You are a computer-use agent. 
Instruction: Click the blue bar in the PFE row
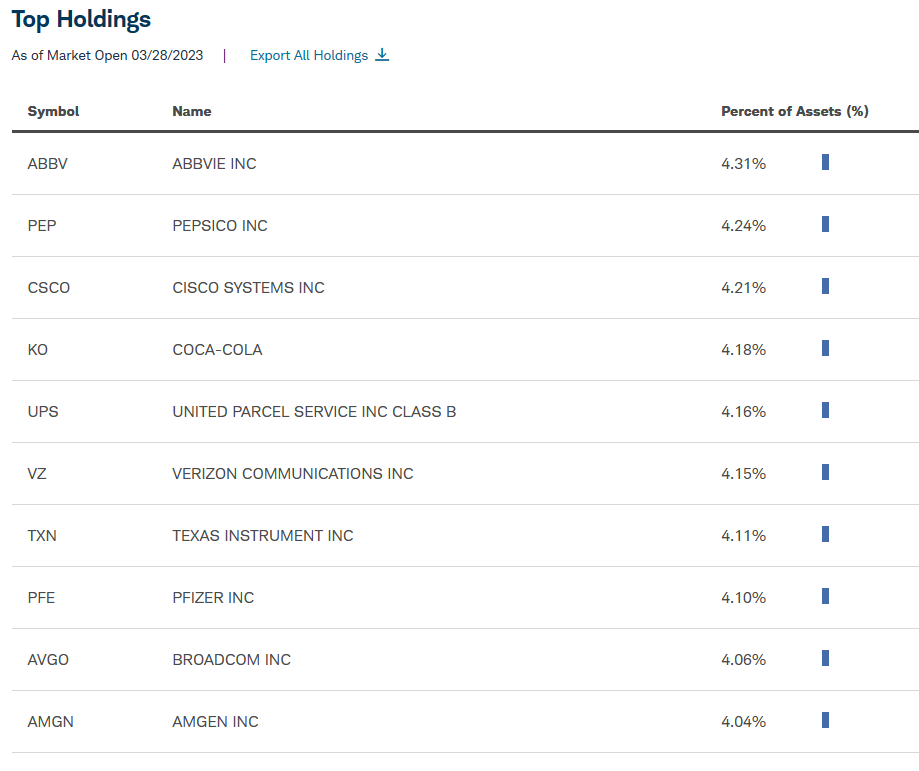[x=825, y=596]
